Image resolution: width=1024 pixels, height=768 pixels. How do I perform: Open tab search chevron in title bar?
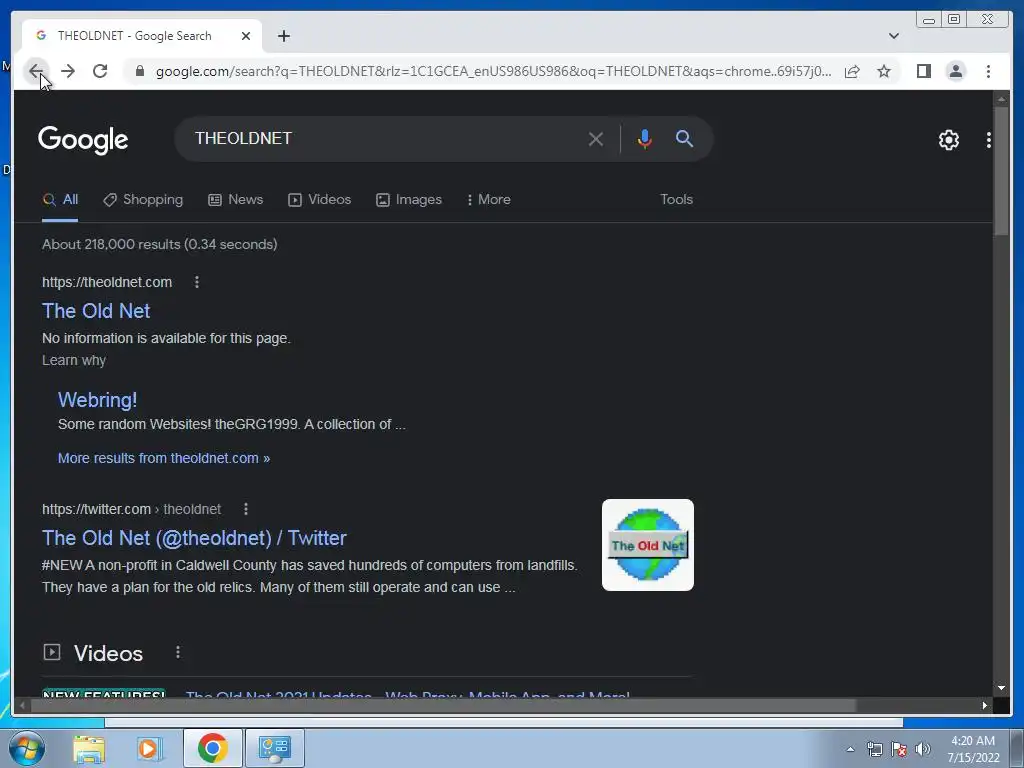coord(893,36)
